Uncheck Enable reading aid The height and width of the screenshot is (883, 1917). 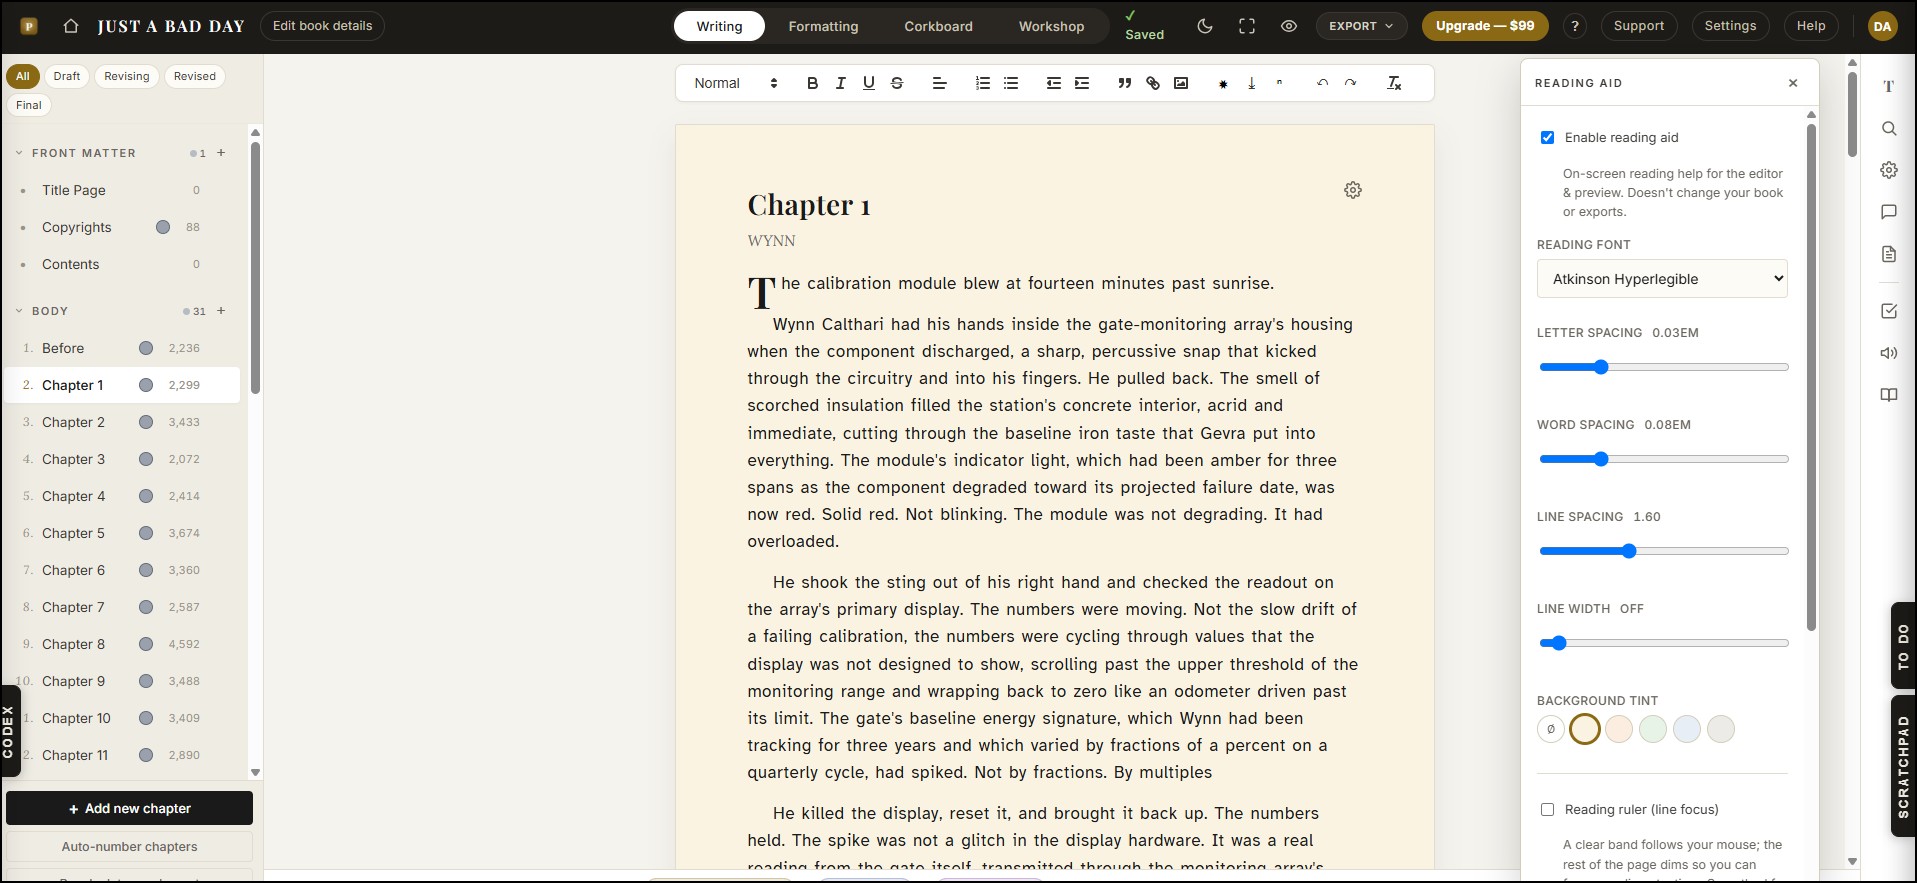click(x=1547, y=137)
